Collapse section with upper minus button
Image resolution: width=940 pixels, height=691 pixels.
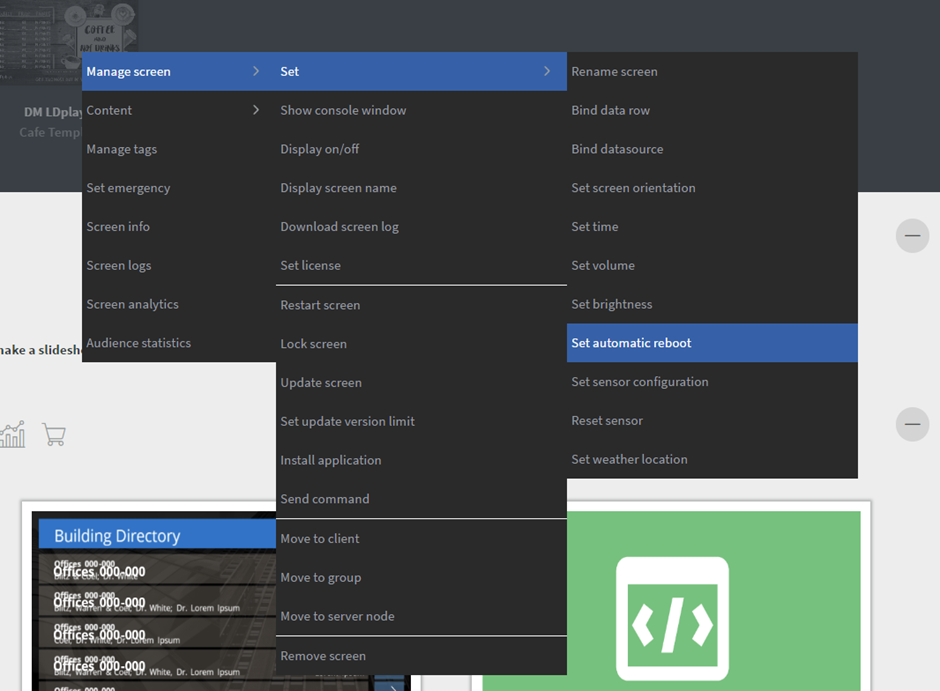(912, 236)
